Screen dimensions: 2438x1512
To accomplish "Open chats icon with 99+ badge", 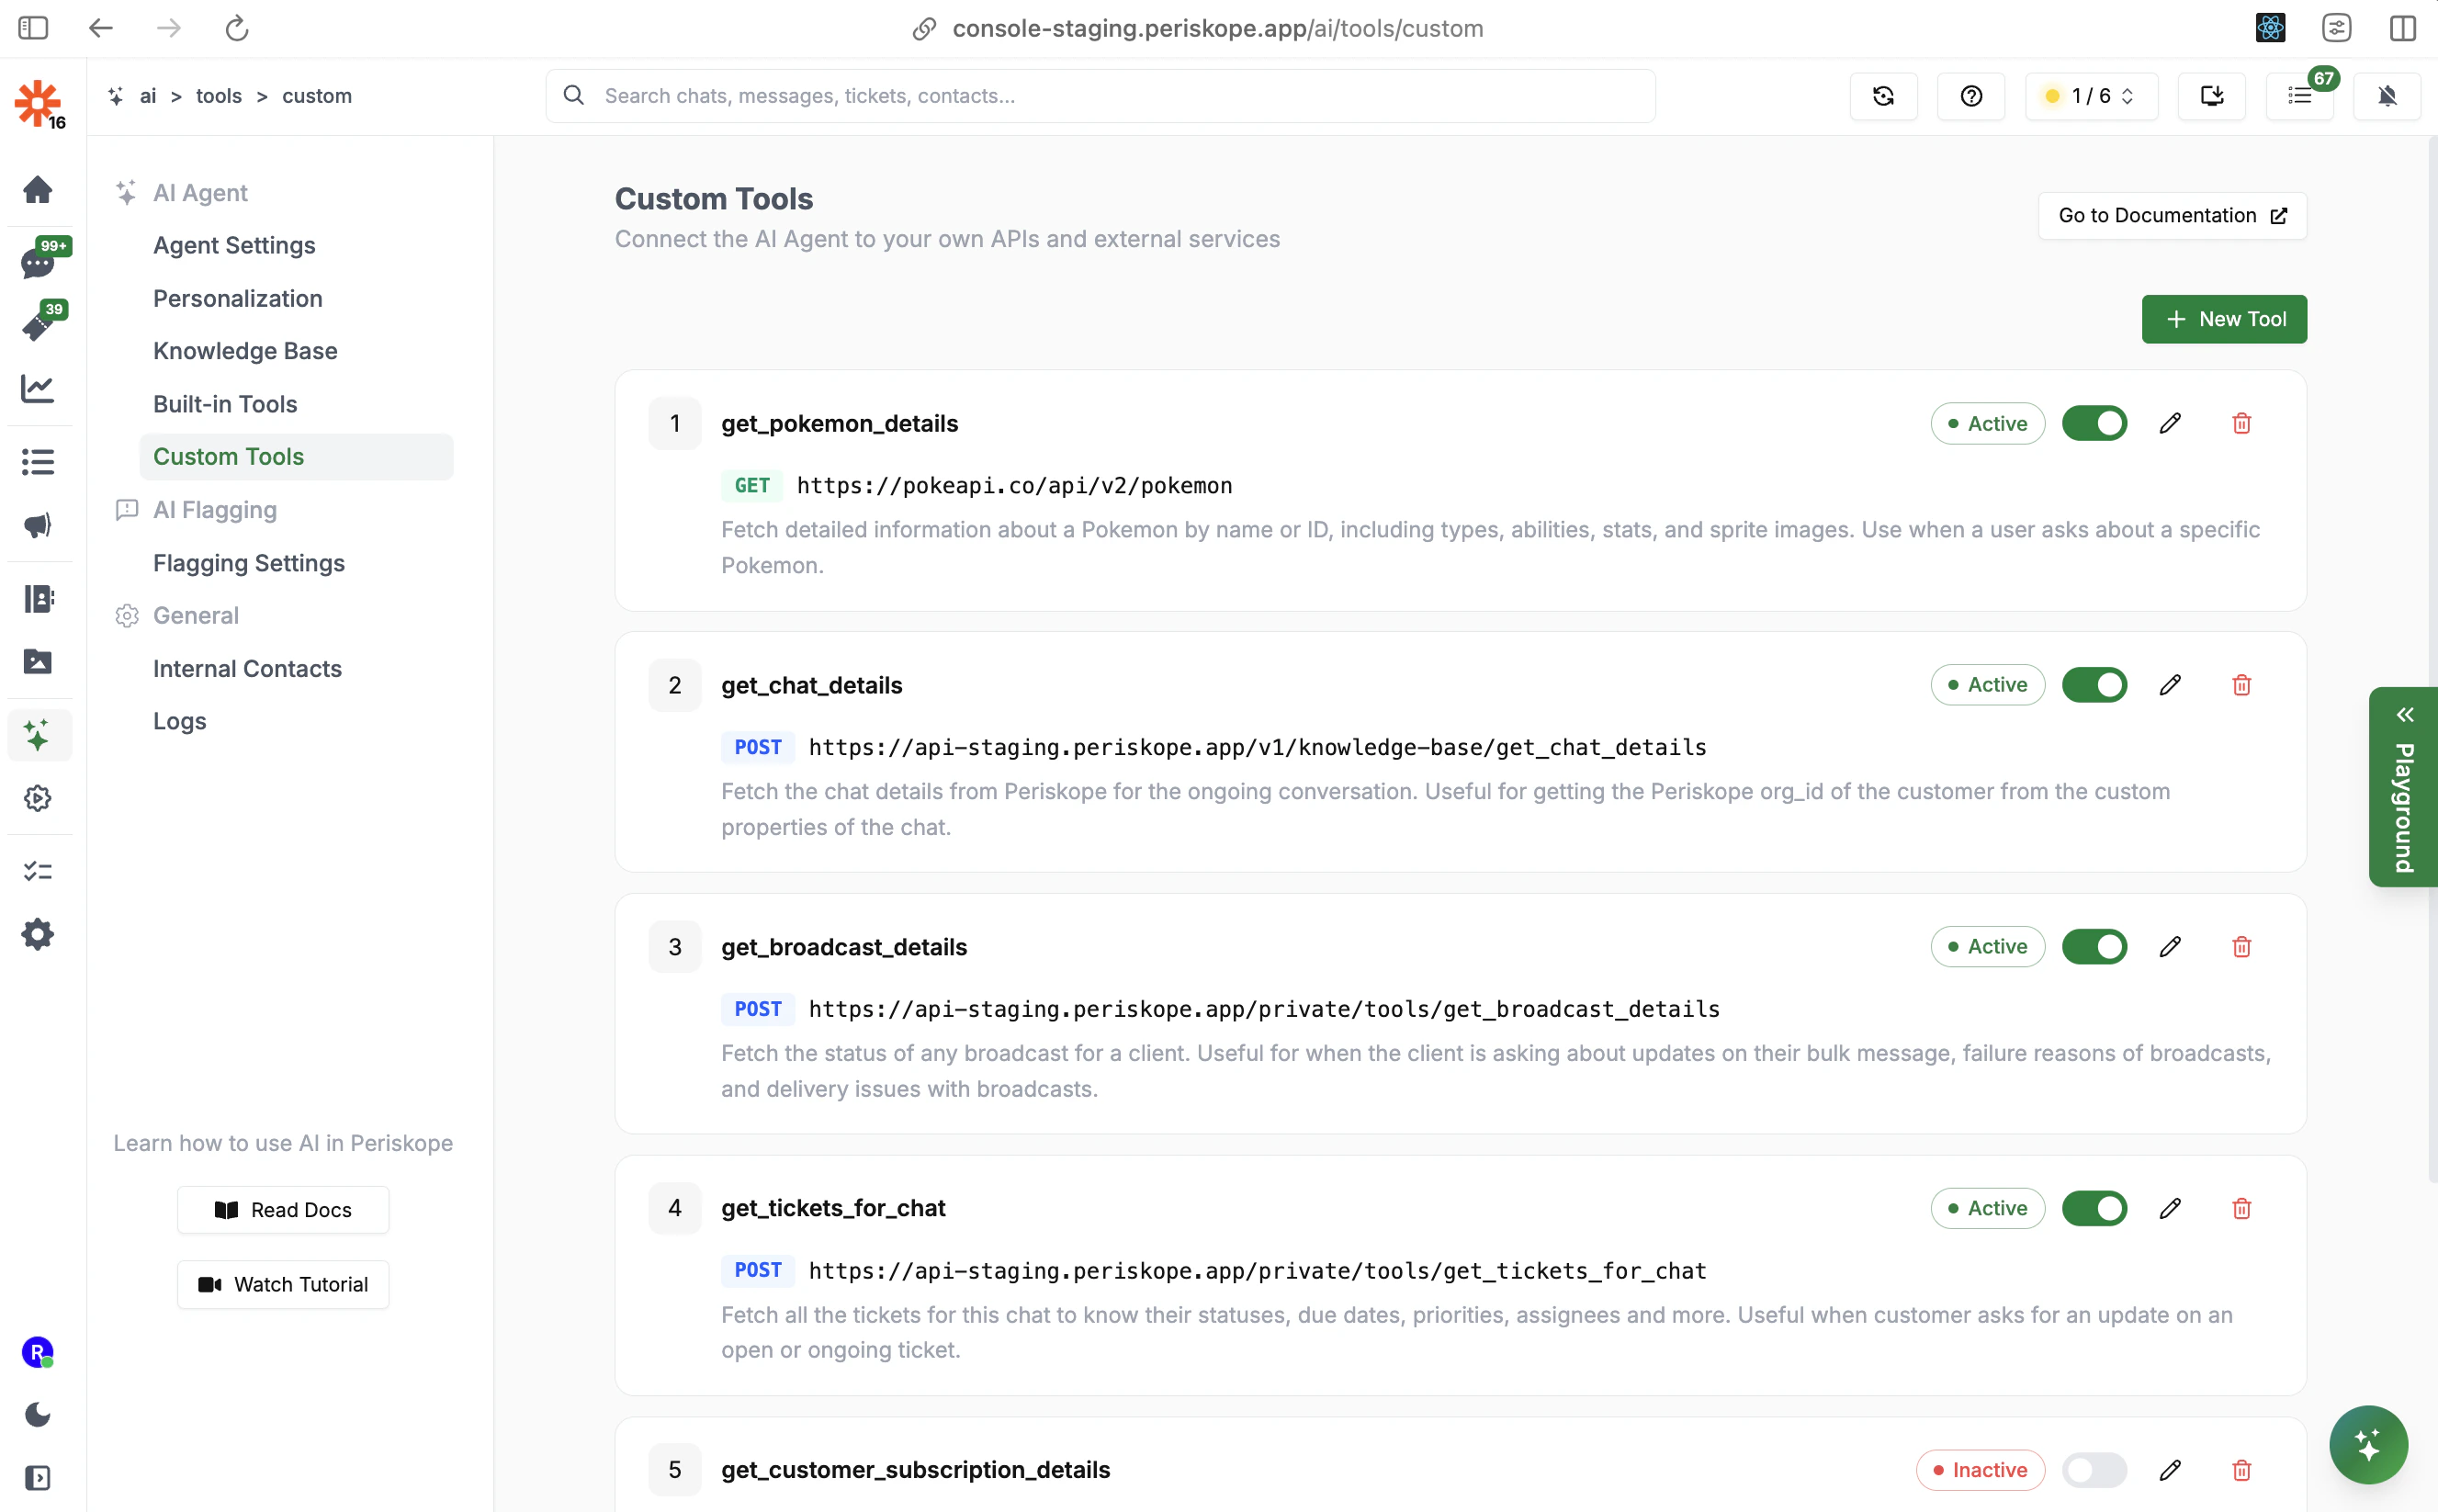I will (x=38, y=262).
